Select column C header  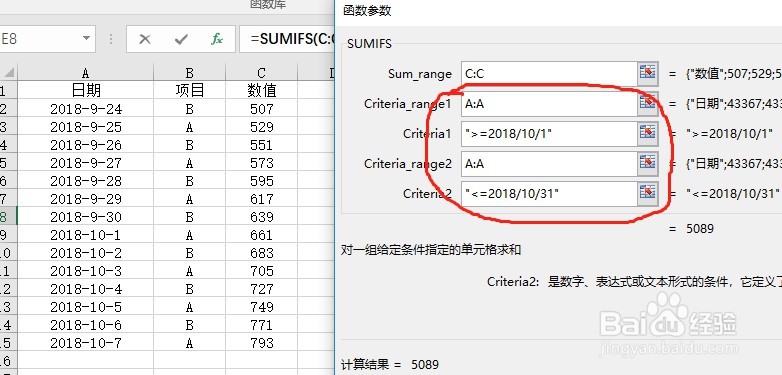(261, 73)
